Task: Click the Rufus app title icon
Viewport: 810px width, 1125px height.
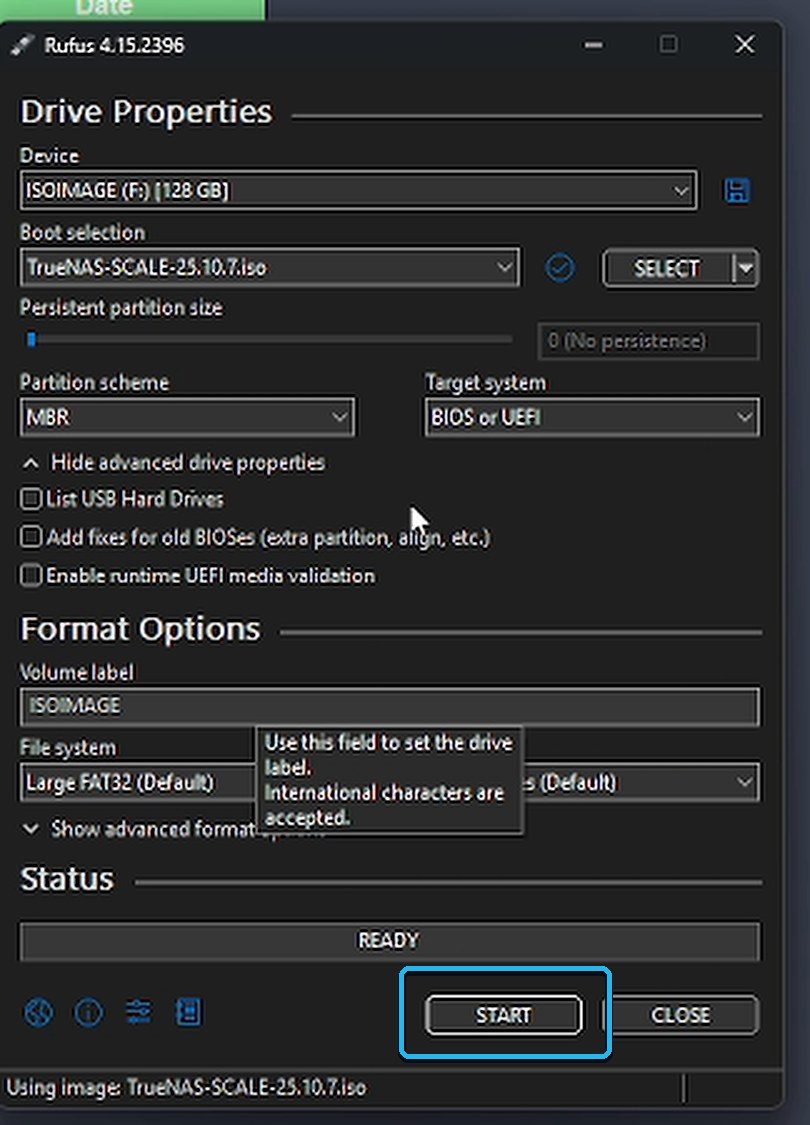Action: 23,45
